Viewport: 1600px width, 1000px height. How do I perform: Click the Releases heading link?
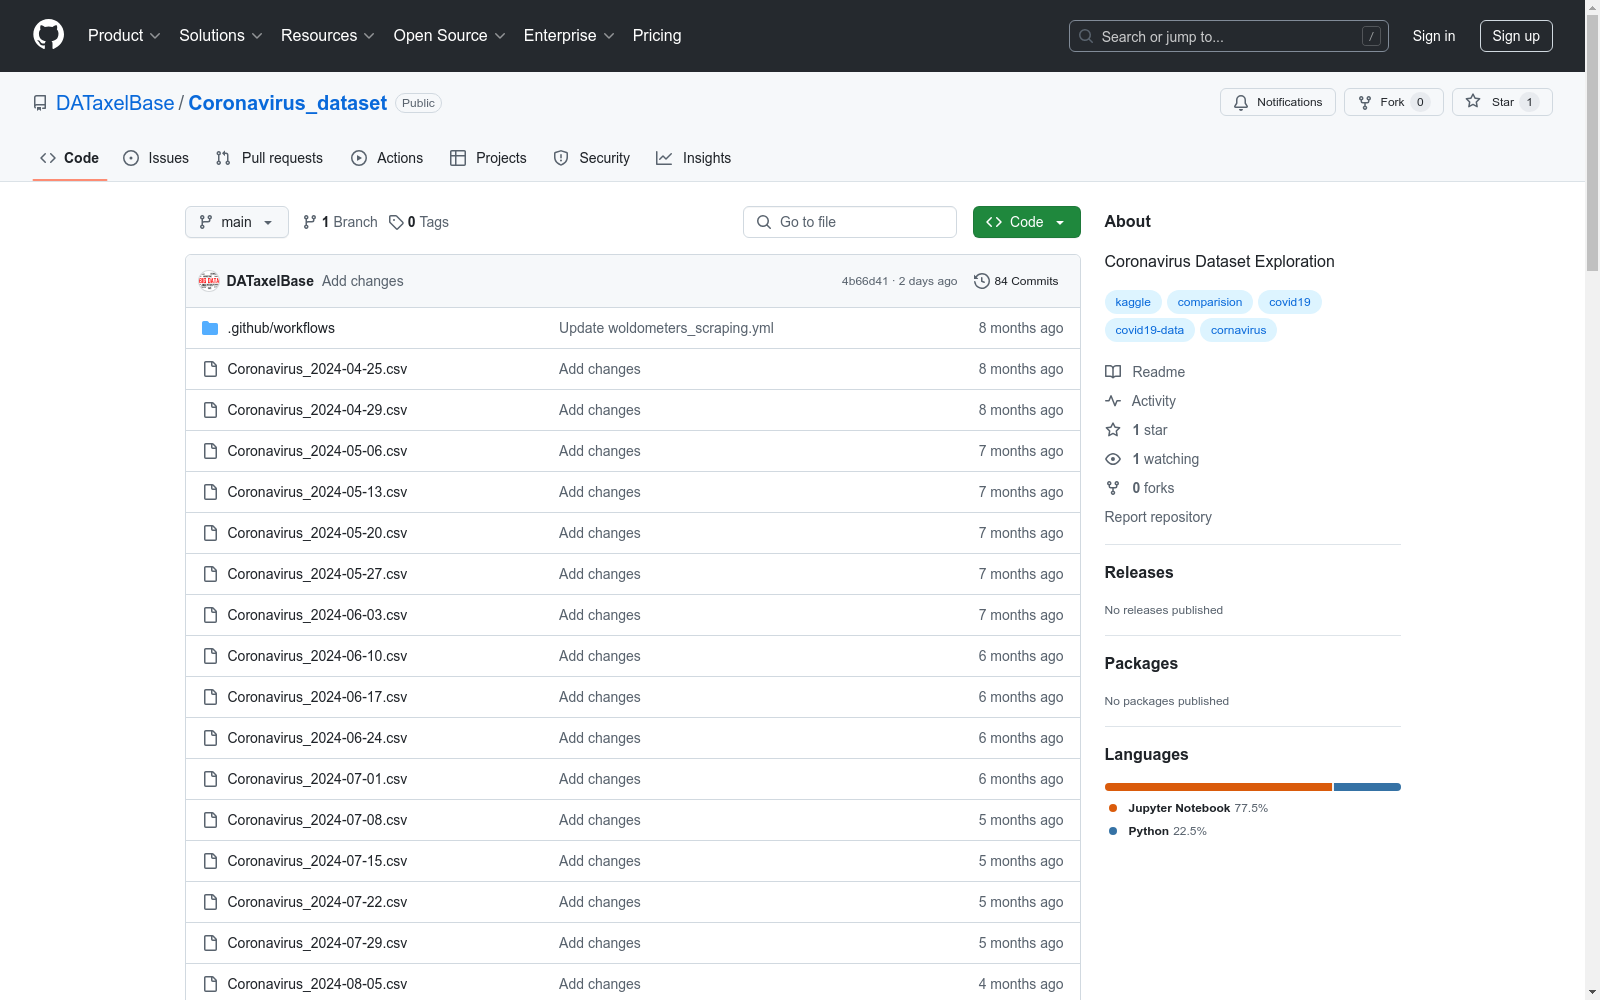[1139, 572]
